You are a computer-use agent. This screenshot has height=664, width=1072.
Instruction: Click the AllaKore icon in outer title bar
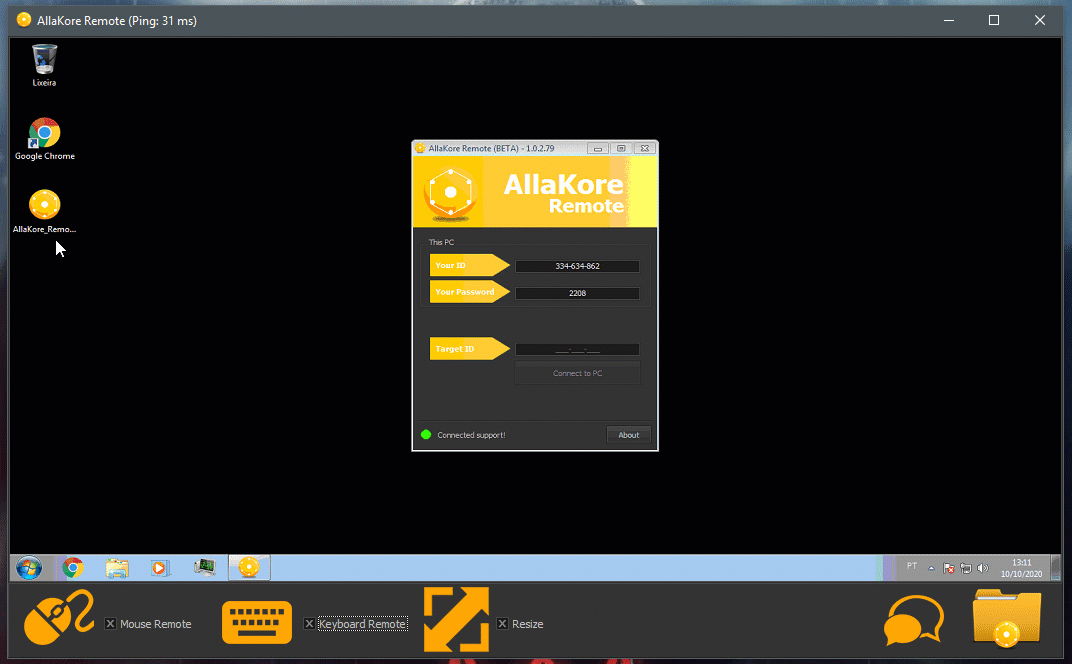[x=24, y=20]
